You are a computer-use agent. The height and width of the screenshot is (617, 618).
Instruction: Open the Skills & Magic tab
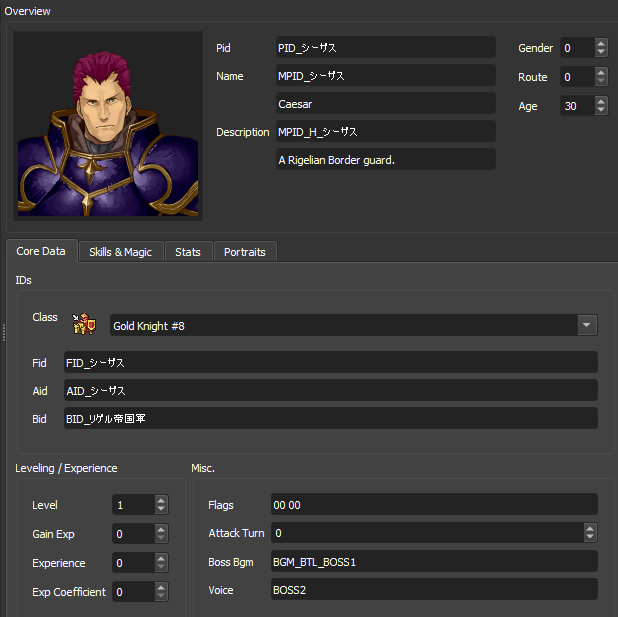click(x=121, y=252)
